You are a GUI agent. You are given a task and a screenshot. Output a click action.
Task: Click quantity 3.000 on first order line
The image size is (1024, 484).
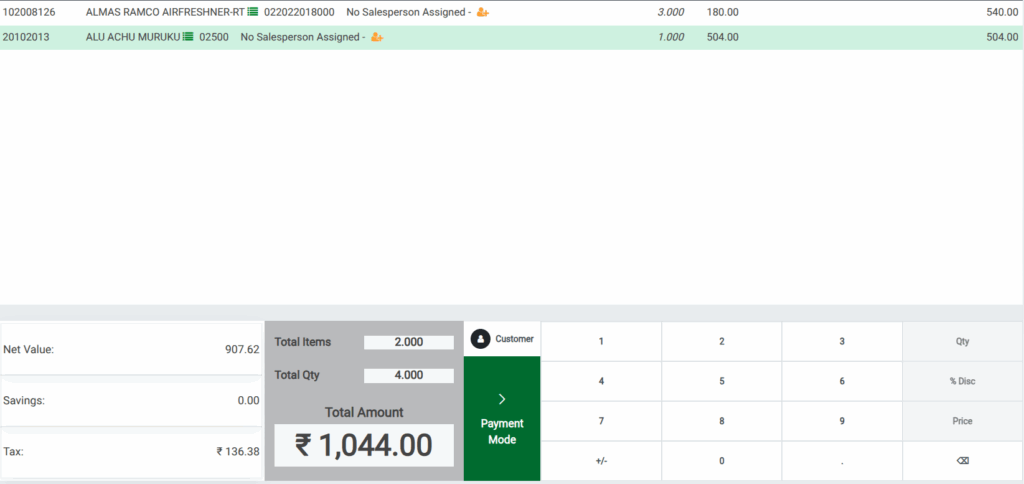coord(671,12)
